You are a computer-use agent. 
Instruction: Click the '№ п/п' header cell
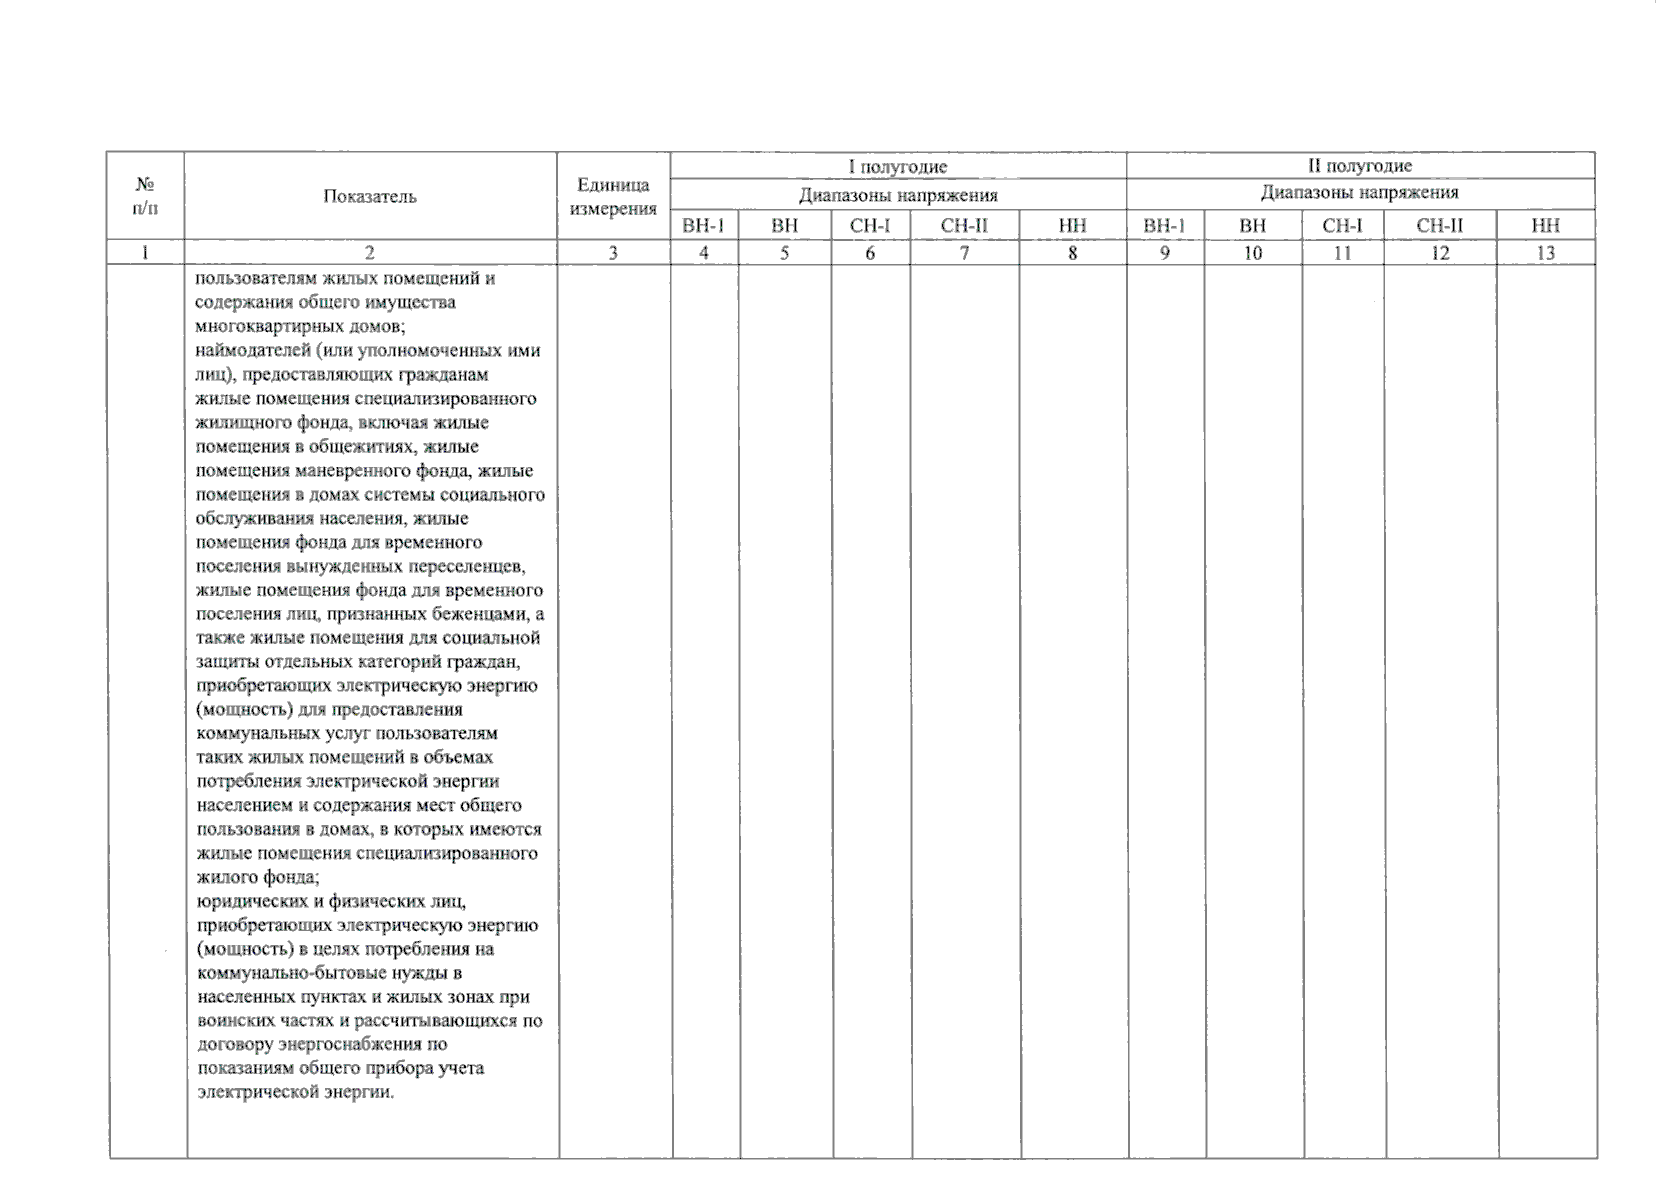pyautogui.click(x=145, y=197)
